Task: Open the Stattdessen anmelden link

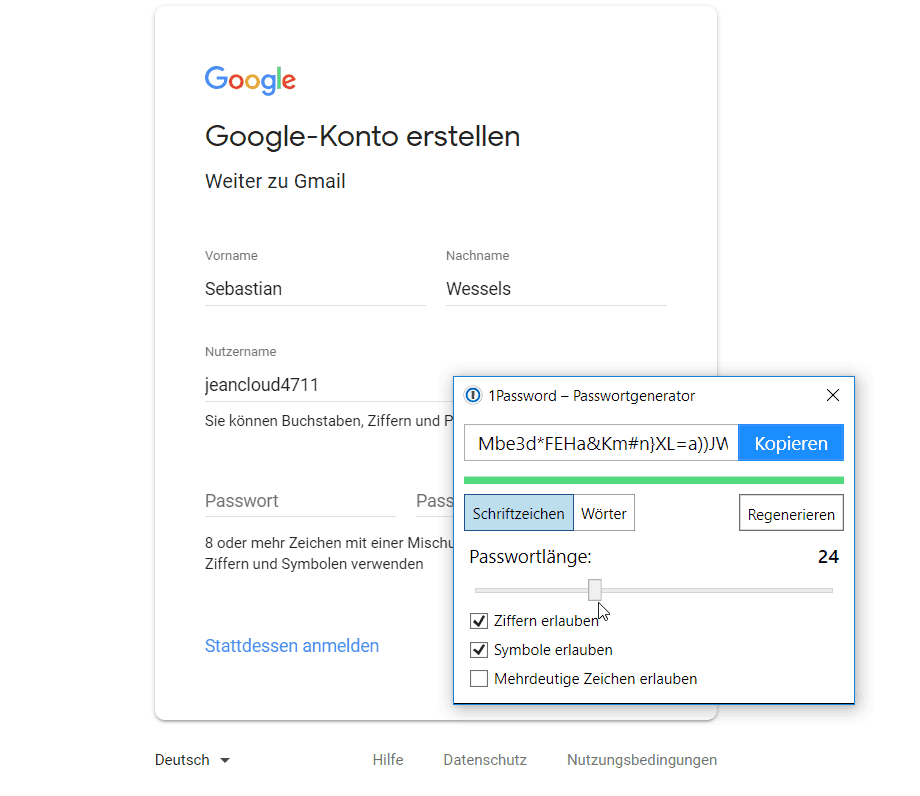Action: (292, 646)
